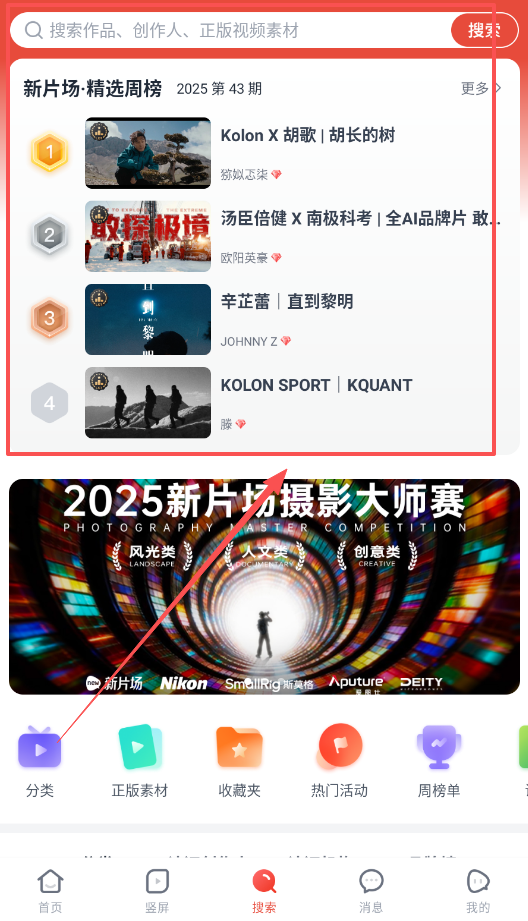Open the 直到黎明 video thumbnail
This screenshot has width=528, height=921.
[x=148, y=320]
